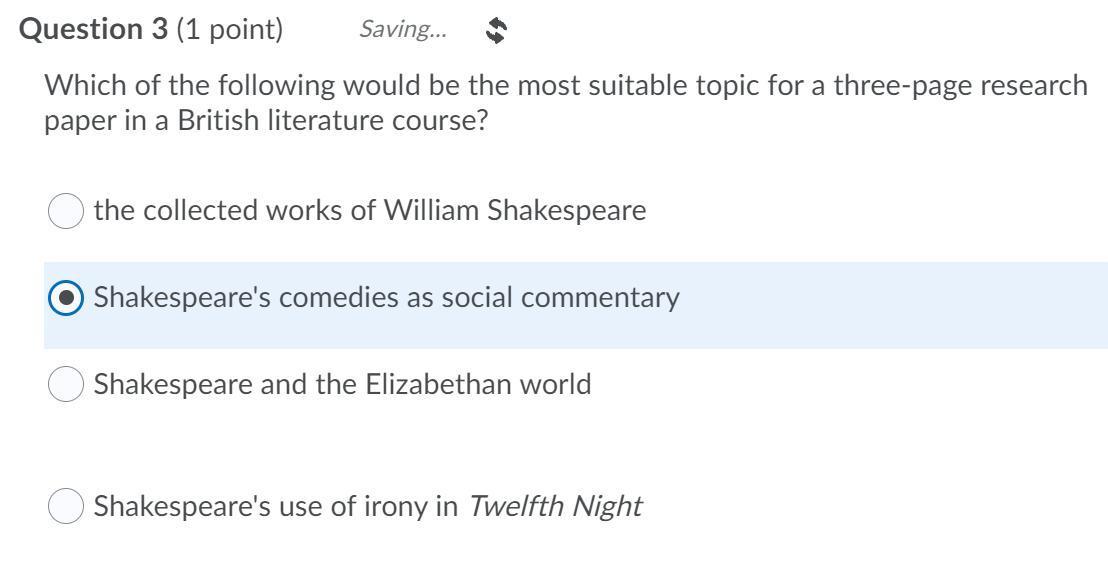Click the '(1 point)' score text

[230, 30]
